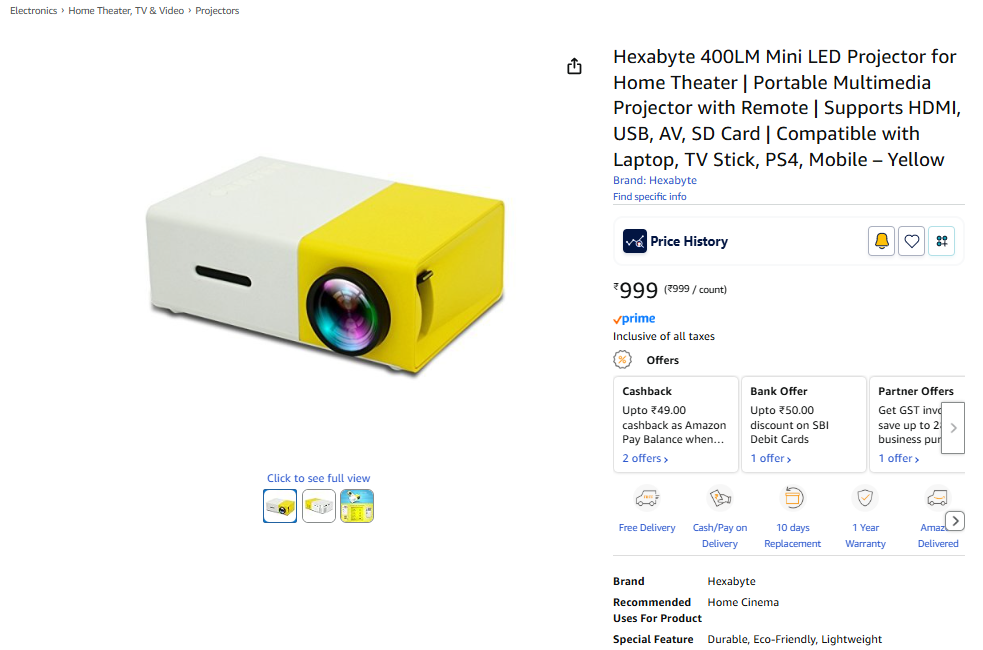Image resolution: width=983 pixels, height=650 pixels.
Task: Select first thumbnail of yellow projector
Action: point(280,506)
